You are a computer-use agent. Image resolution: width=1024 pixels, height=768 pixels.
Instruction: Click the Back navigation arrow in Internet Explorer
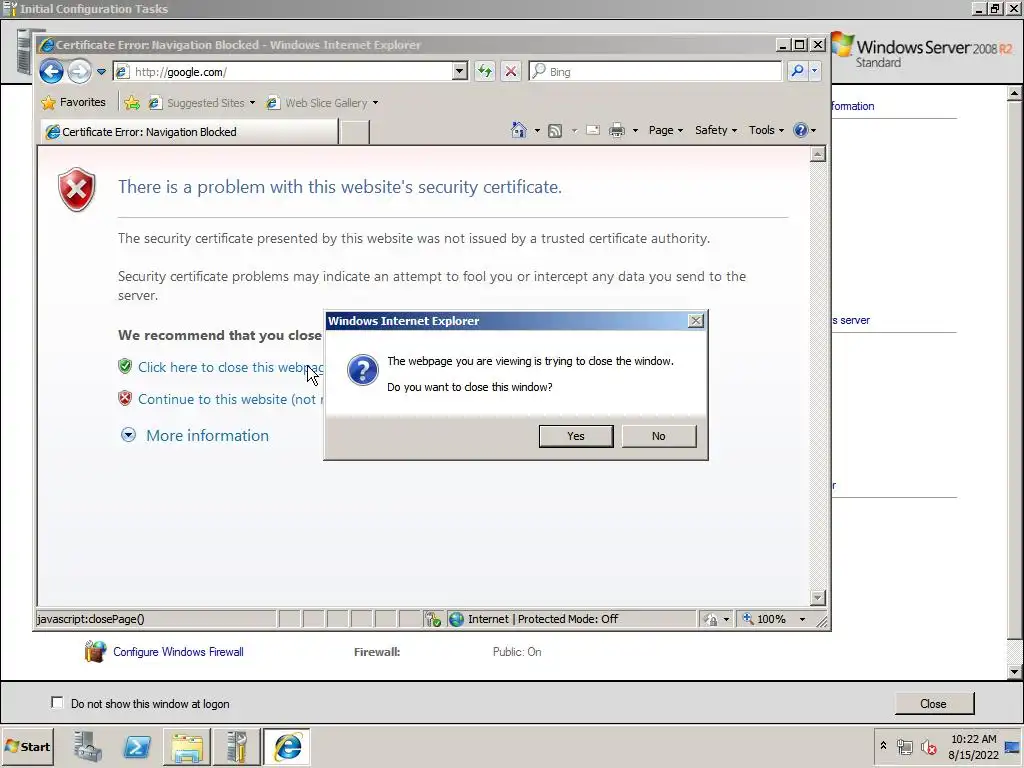(52, 71)
